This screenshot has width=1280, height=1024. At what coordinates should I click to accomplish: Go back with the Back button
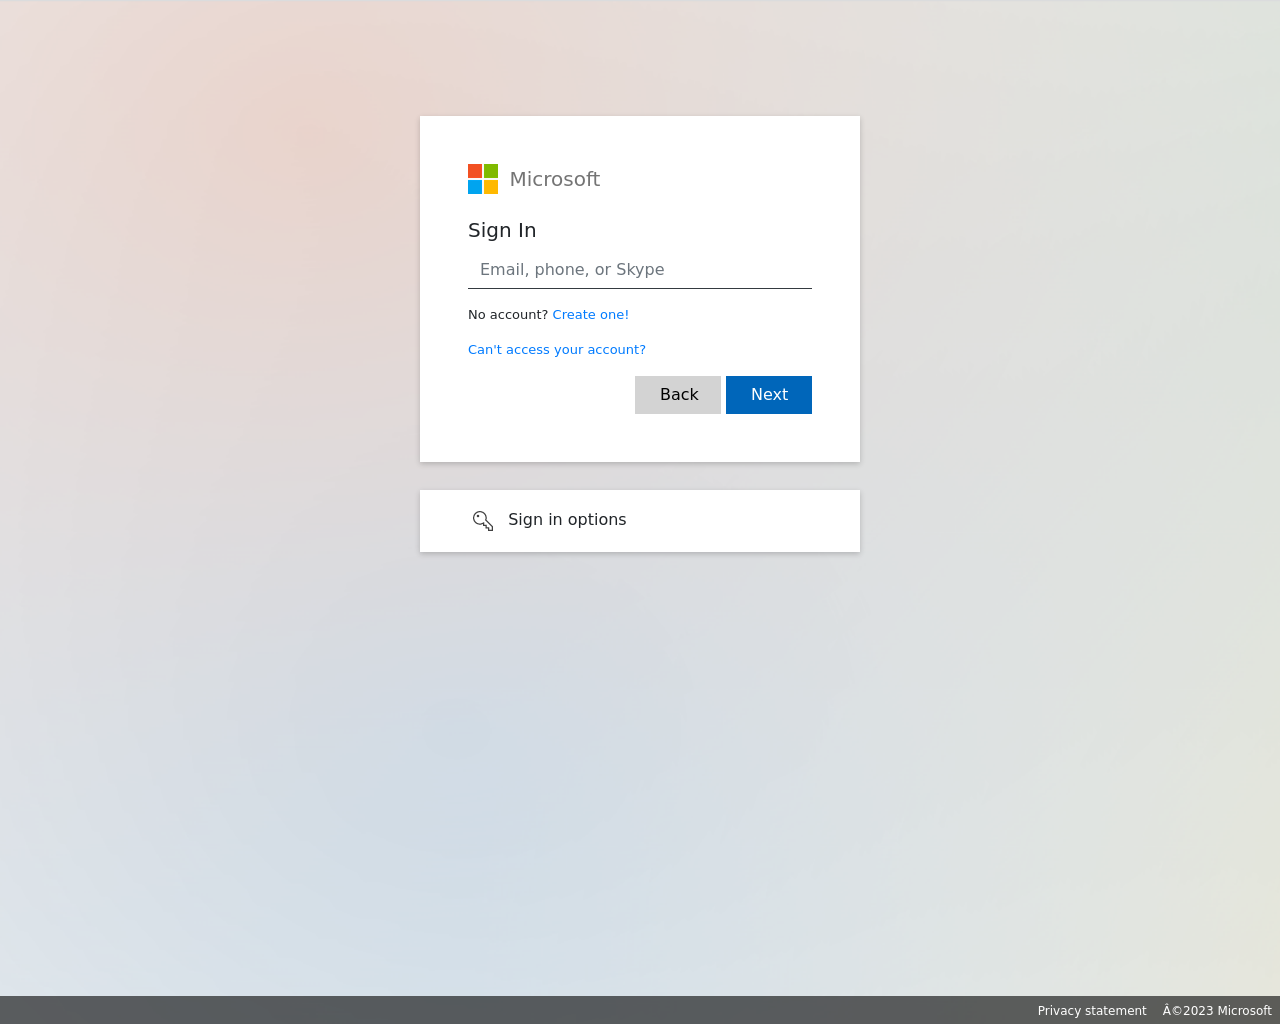pyautogui.click(x=678, y=395)
